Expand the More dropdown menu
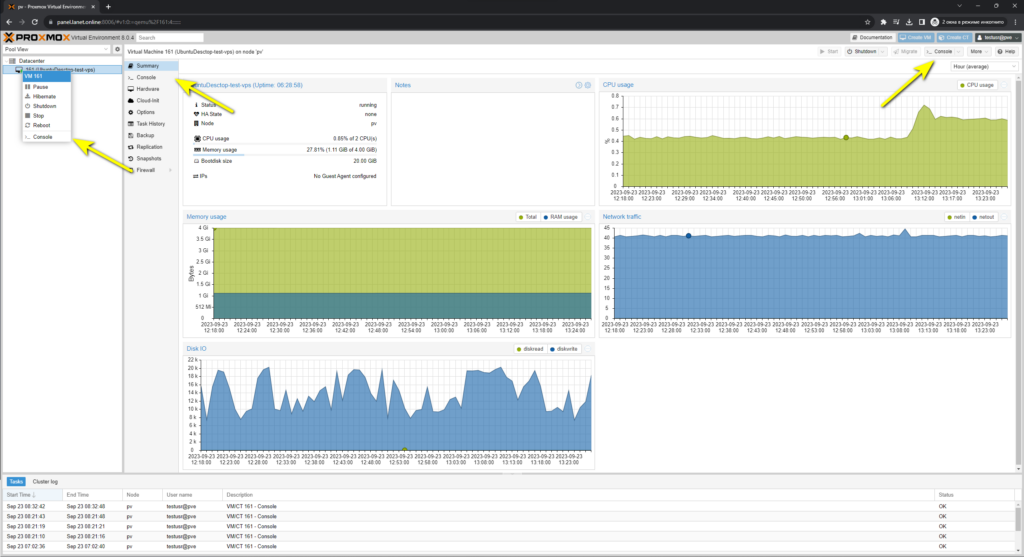1024x557 pixels. (981, 51)
